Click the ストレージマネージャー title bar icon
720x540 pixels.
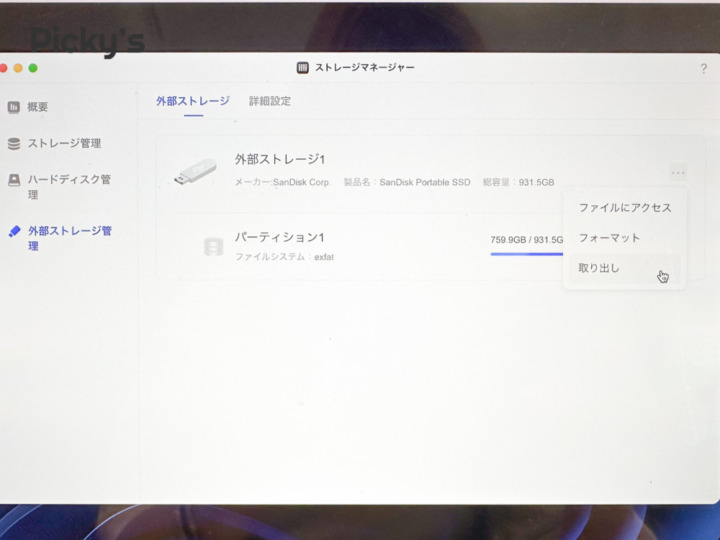click(302, 68)
